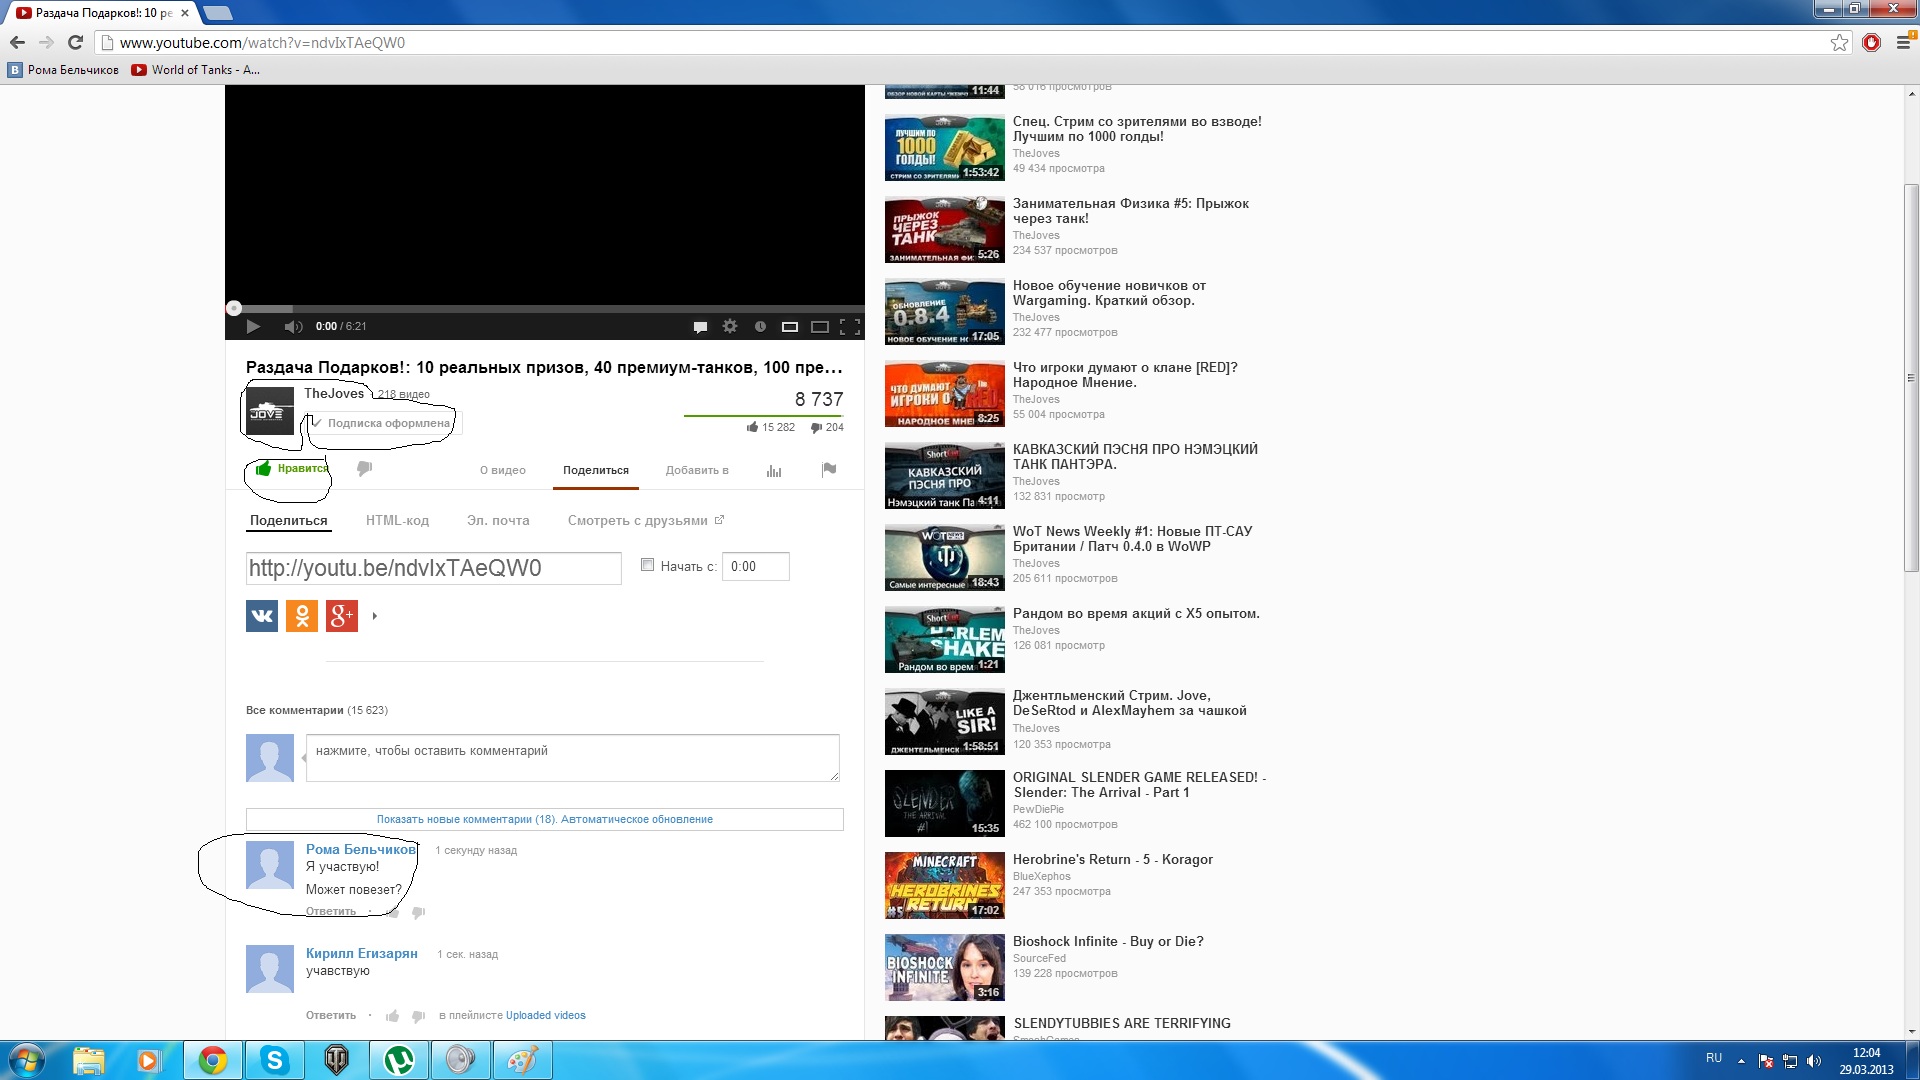Open uTorrent from taskbar
The width and height of the screenshot is (1920, 1080).
coord(399,1060)
